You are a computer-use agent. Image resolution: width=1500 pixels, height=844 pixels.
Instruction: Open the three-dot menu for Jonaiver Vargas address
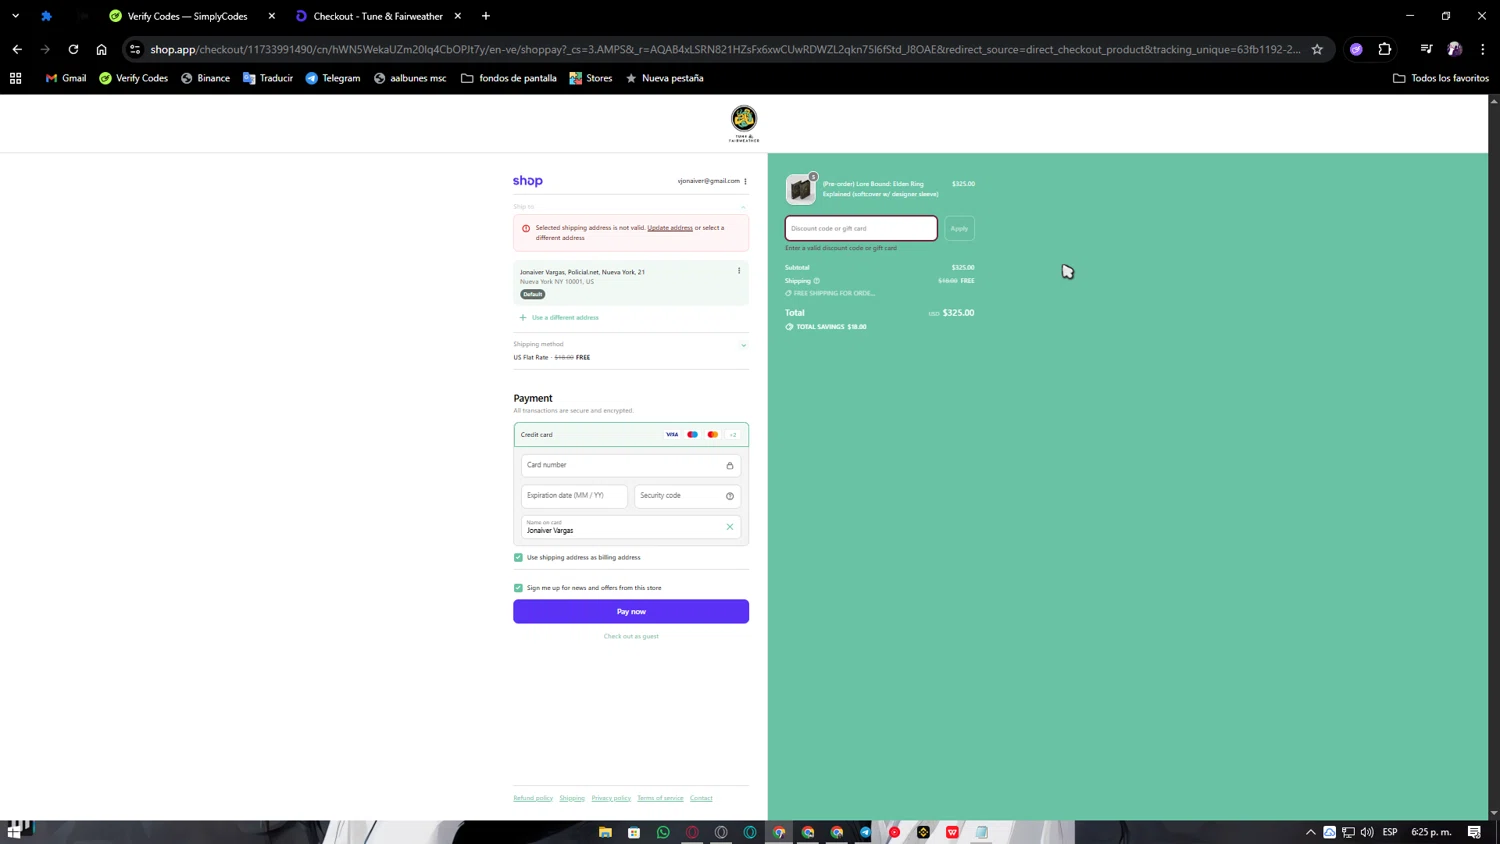(x=739, y=271)
